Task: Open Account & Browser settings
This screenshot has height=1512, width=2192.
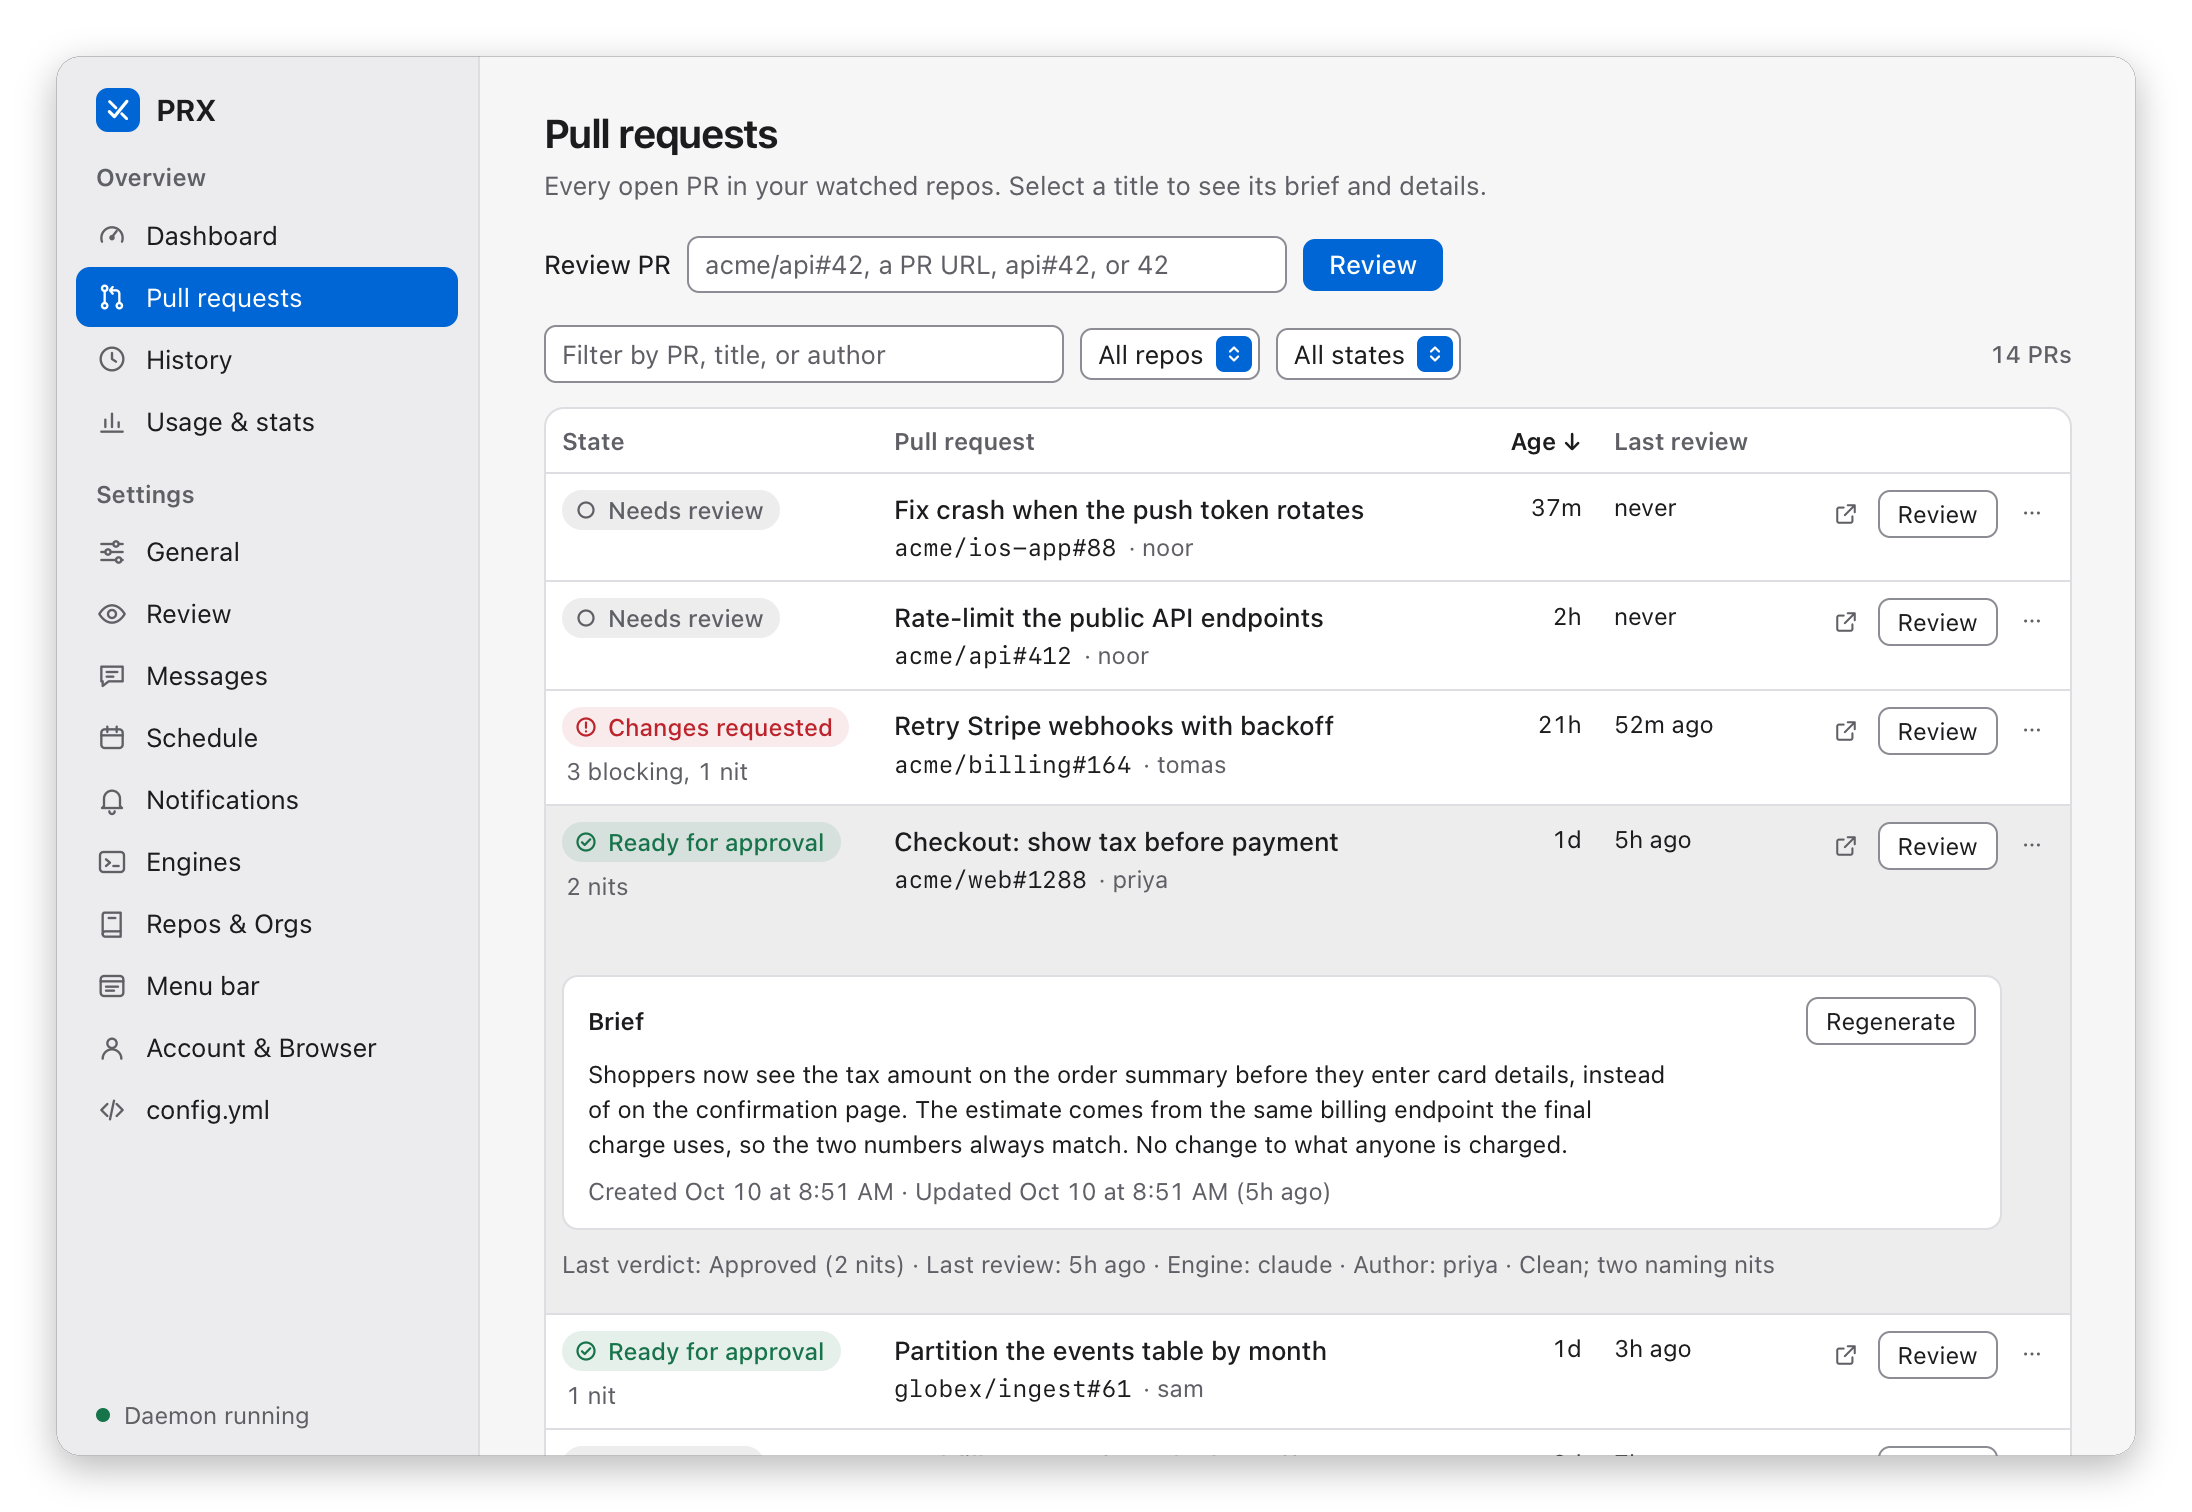Action: [267, 1048]
